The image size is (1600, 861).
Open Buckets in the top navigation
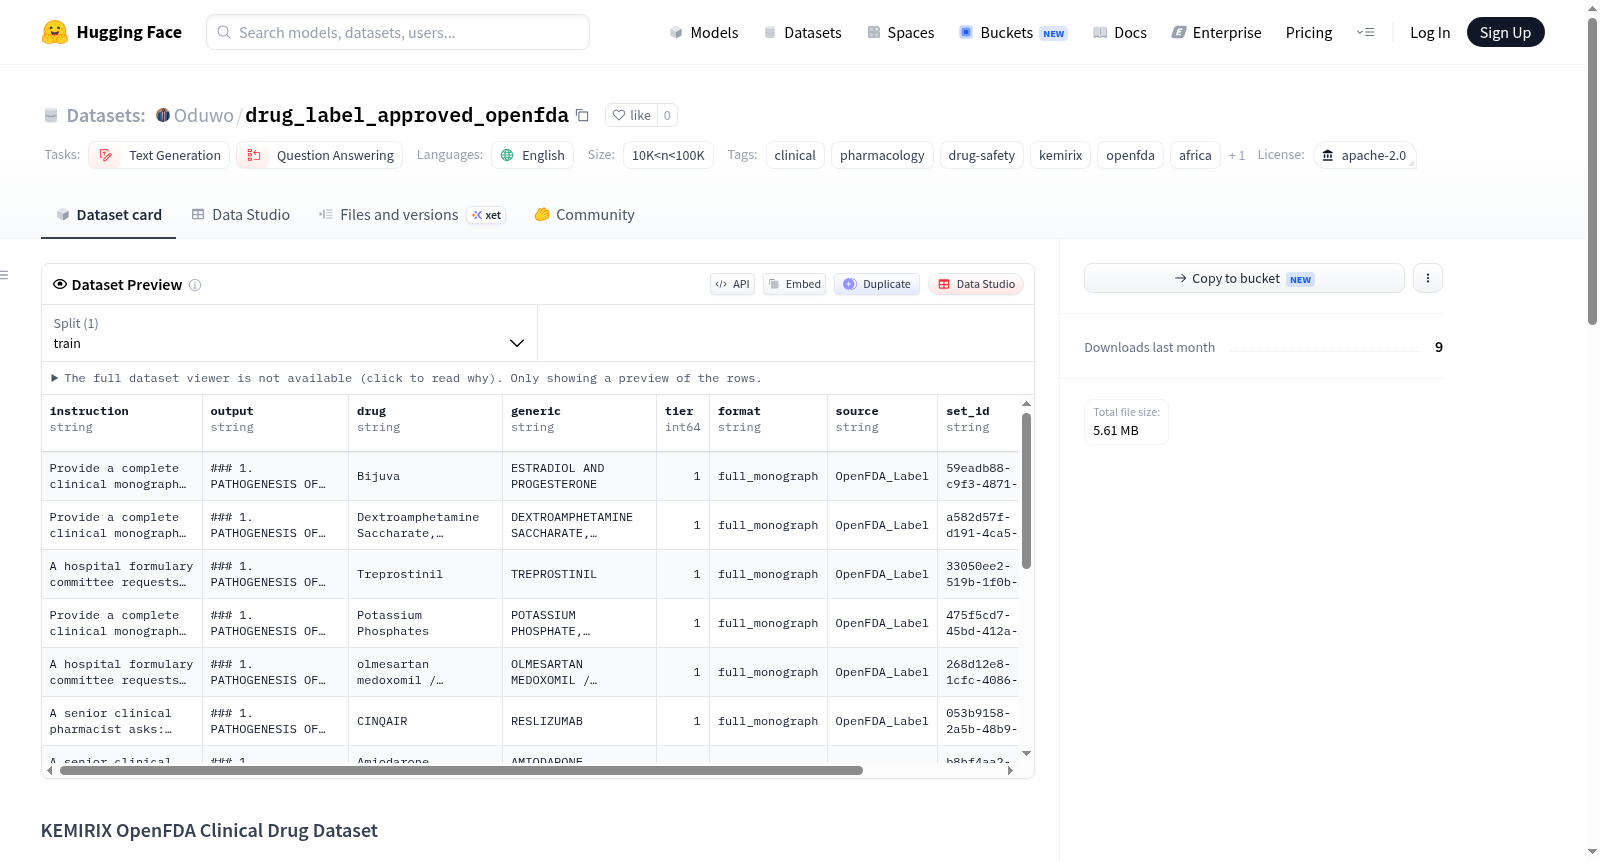1013,32
